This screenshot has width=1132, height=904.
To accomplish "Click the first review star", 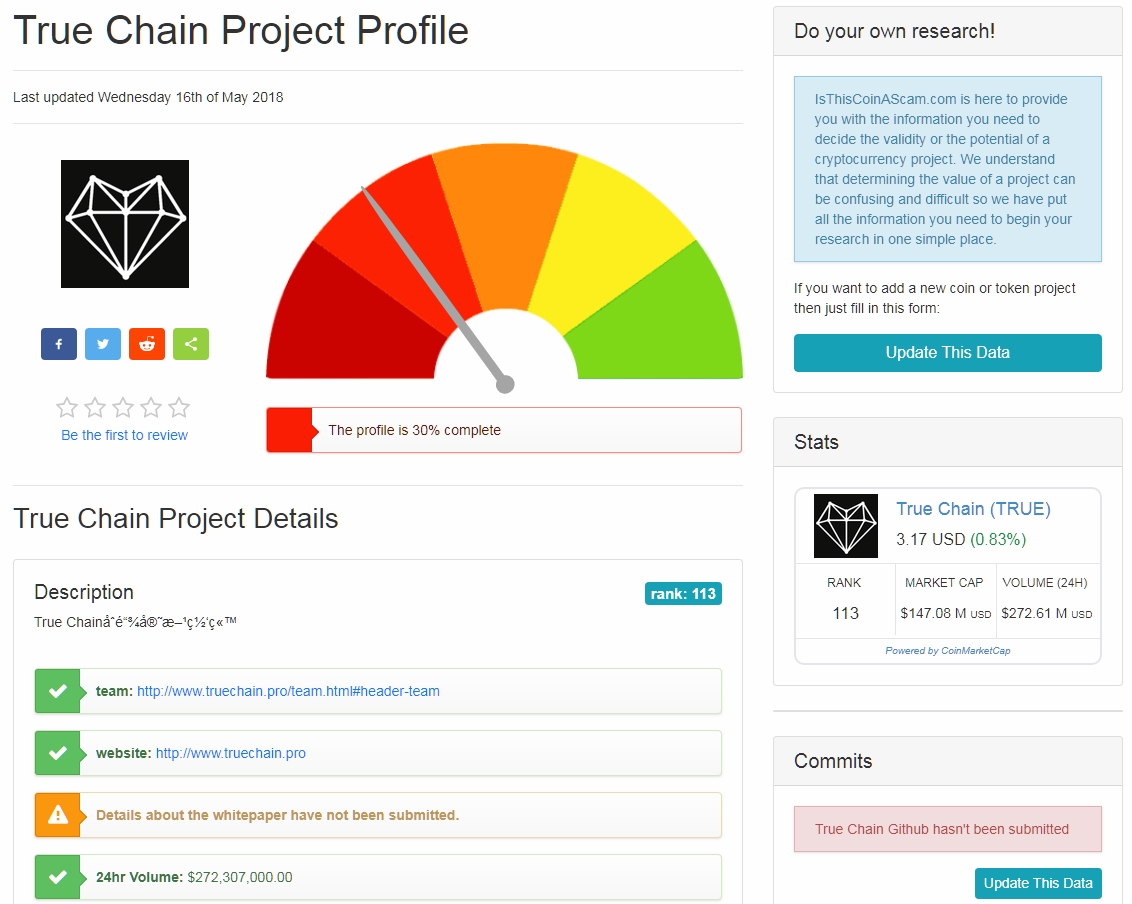I will point(67,408).
